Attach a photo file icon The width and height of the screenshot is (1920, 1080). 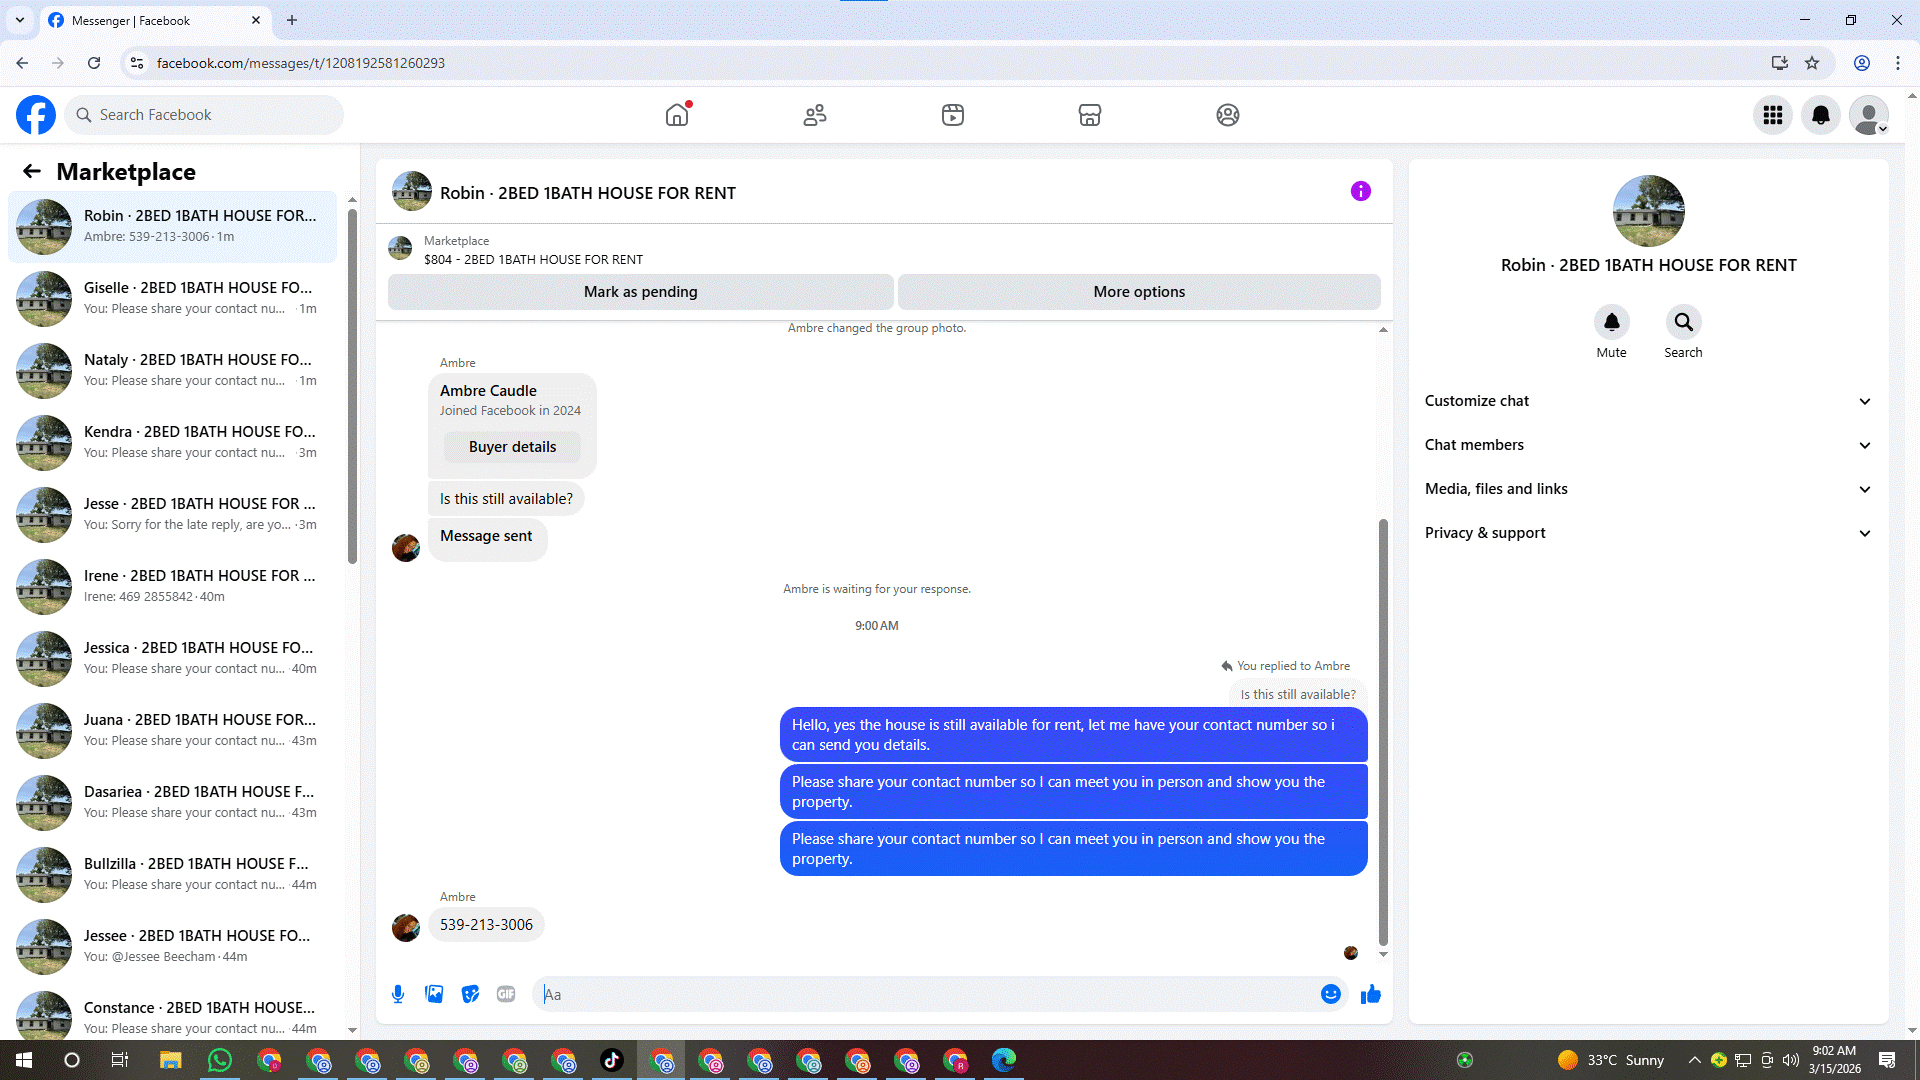point(434,994)
